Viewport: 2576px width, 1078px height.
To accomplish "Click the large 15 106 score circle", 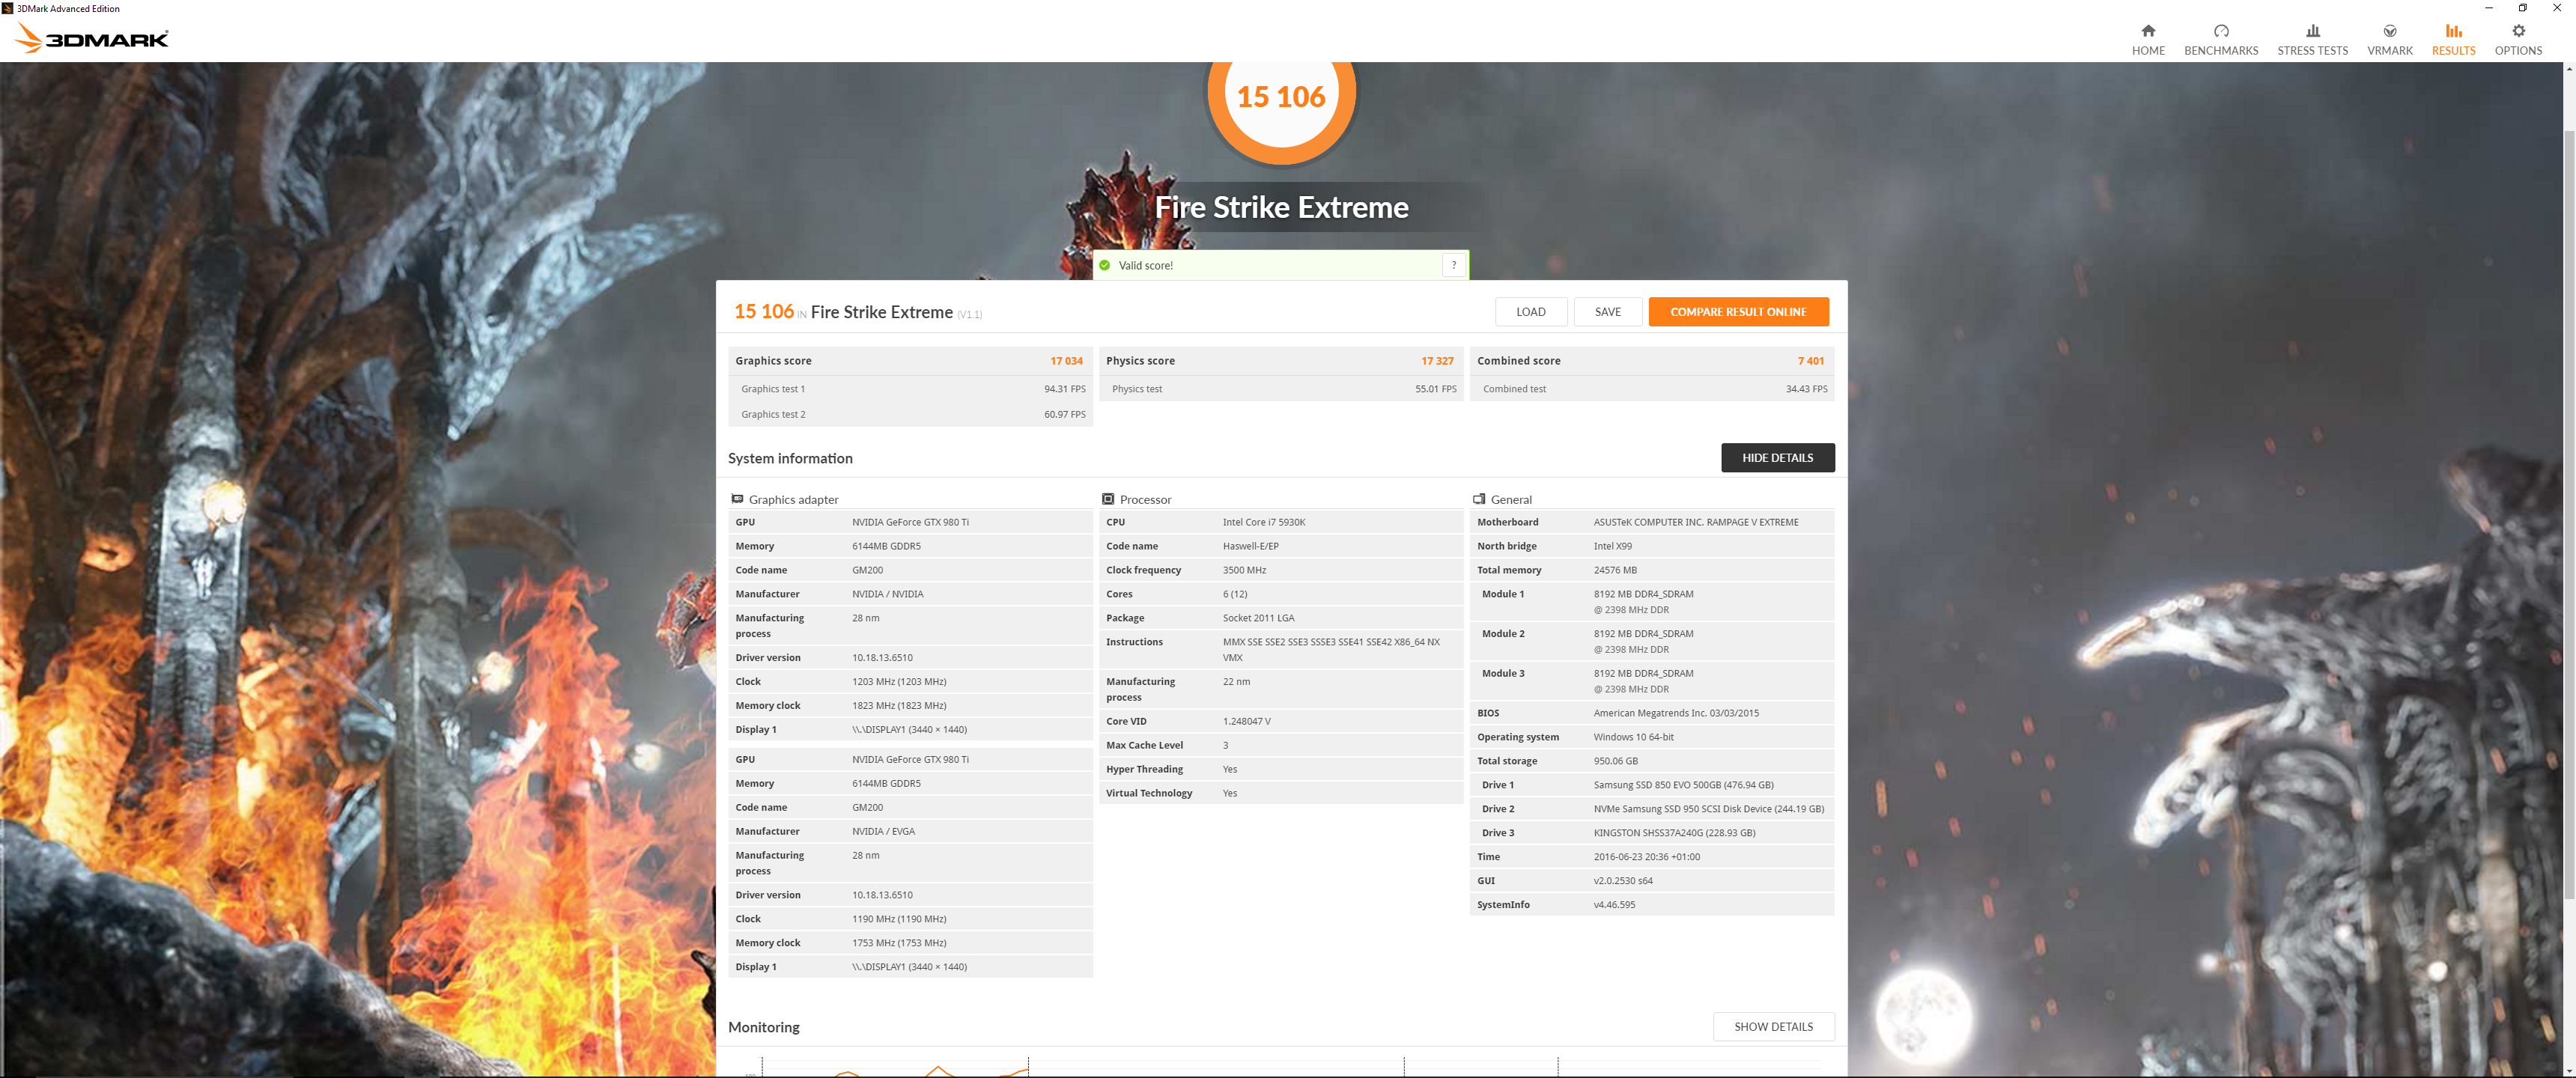I will (x=1281, y=96).
